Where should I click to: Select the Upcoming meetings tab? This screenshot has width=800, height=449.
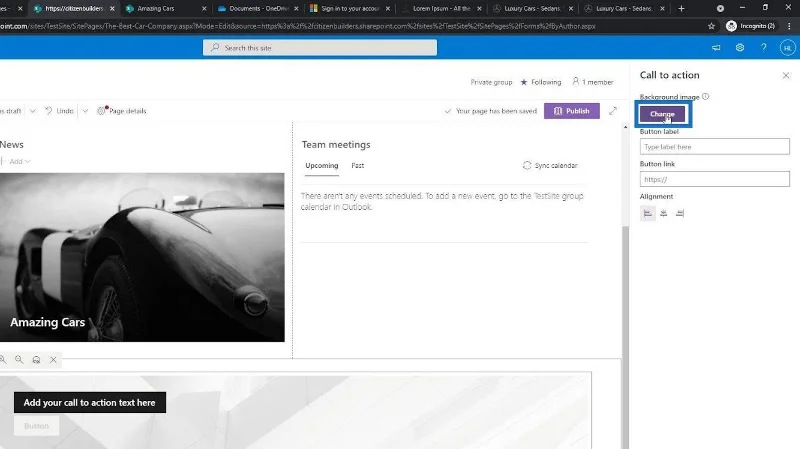tap(321, 165)
